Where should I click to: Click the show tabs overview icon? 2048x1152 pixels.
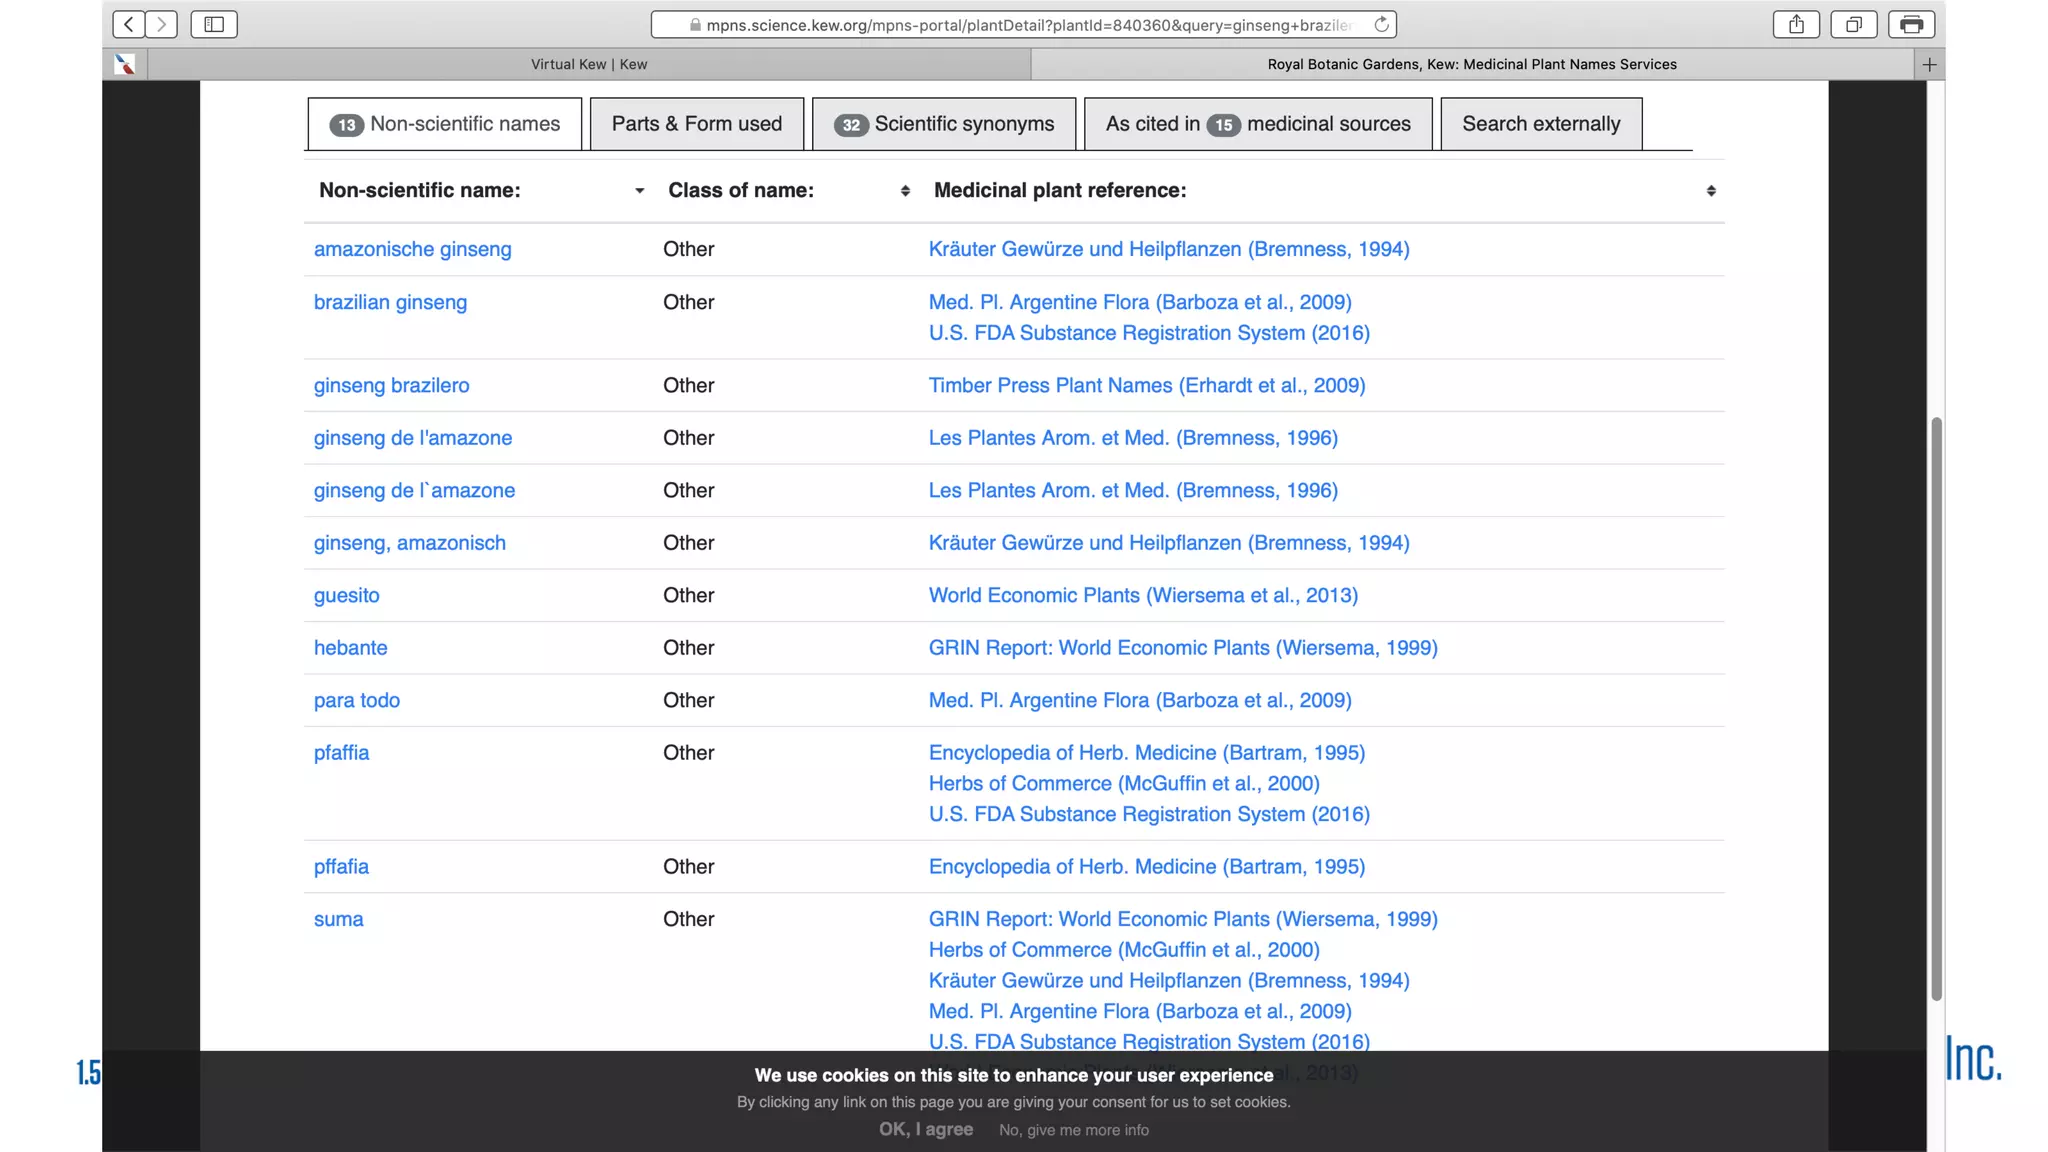(x=1853, y=24)
